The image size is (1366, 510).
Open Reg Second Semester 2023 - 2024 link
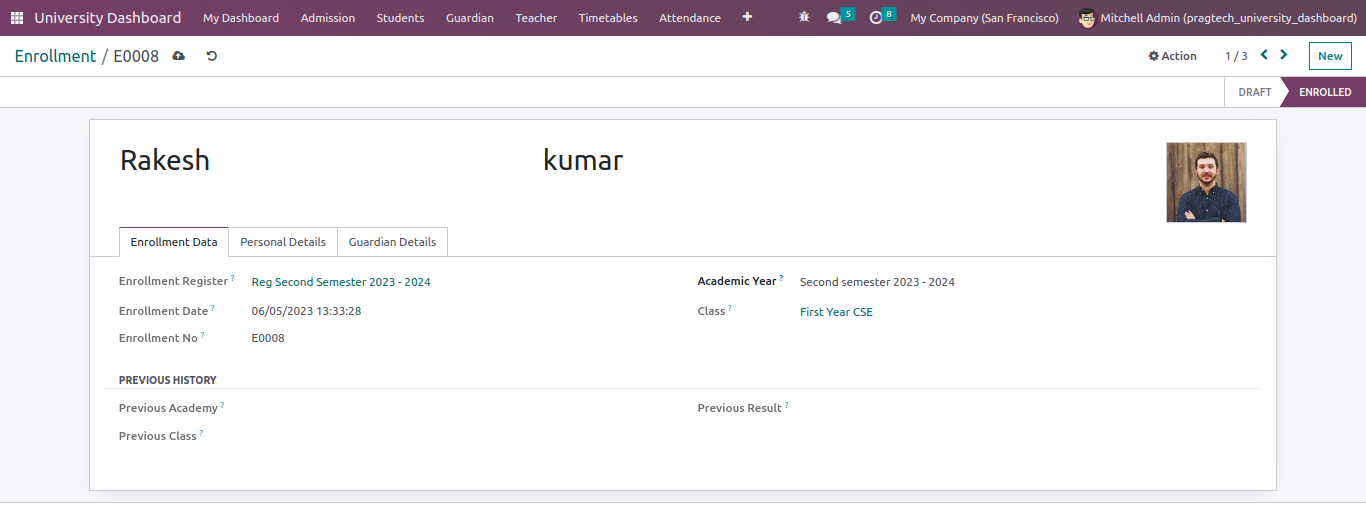(341, 282)
